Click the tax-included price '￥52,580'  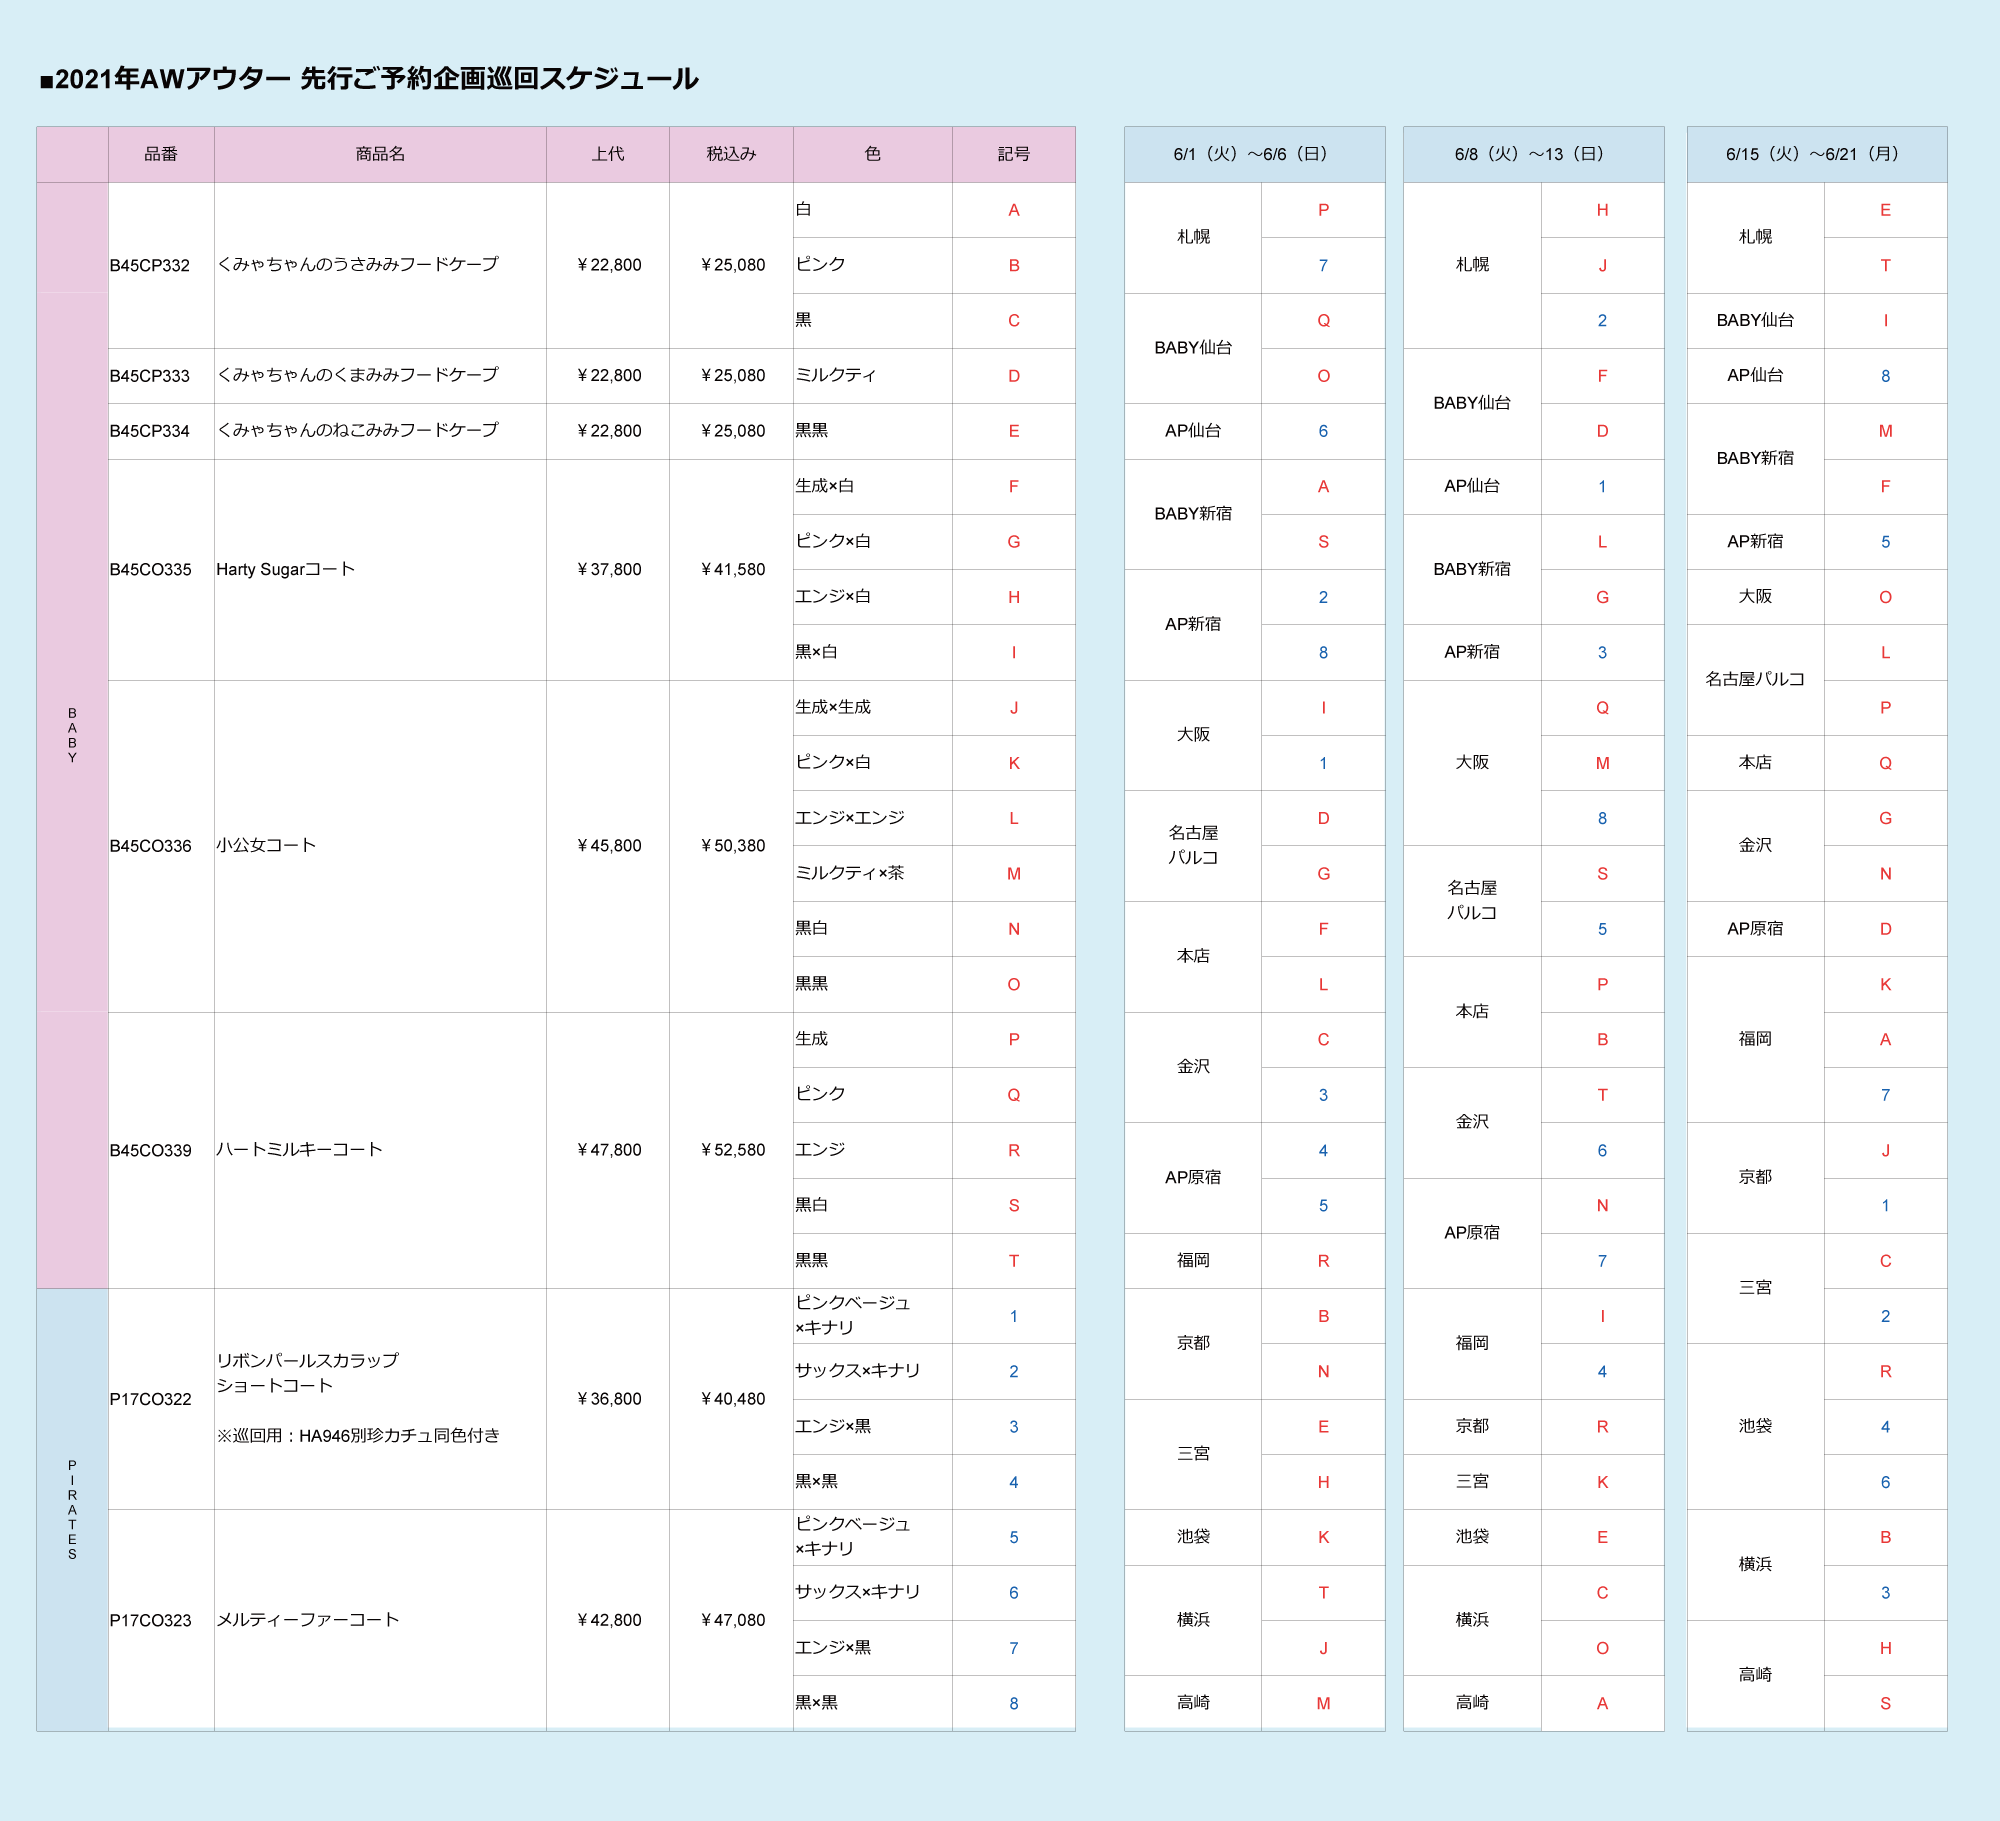tap(732, 1150)
